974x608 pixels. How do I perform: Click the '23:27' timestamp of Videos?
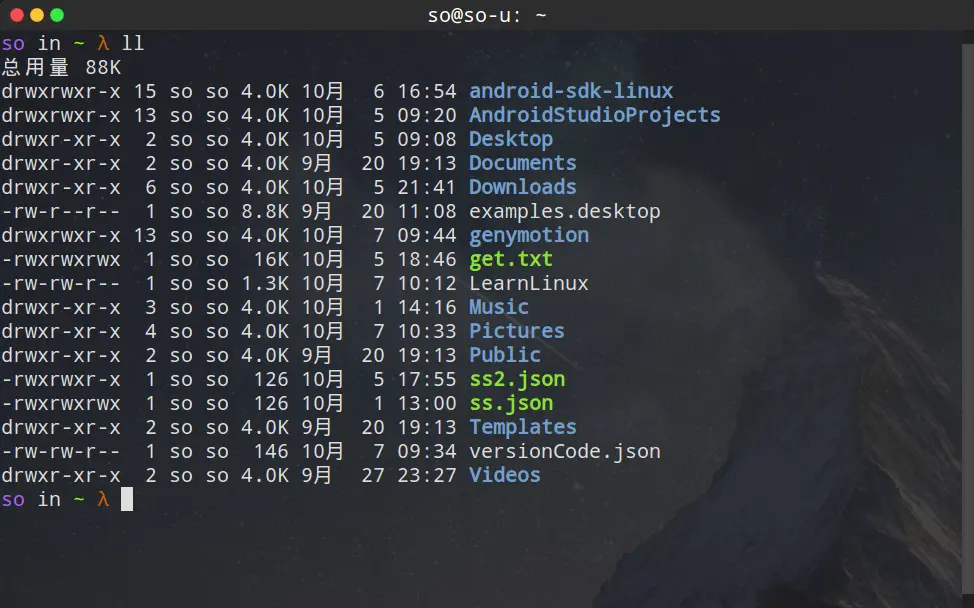pos(427,475)
